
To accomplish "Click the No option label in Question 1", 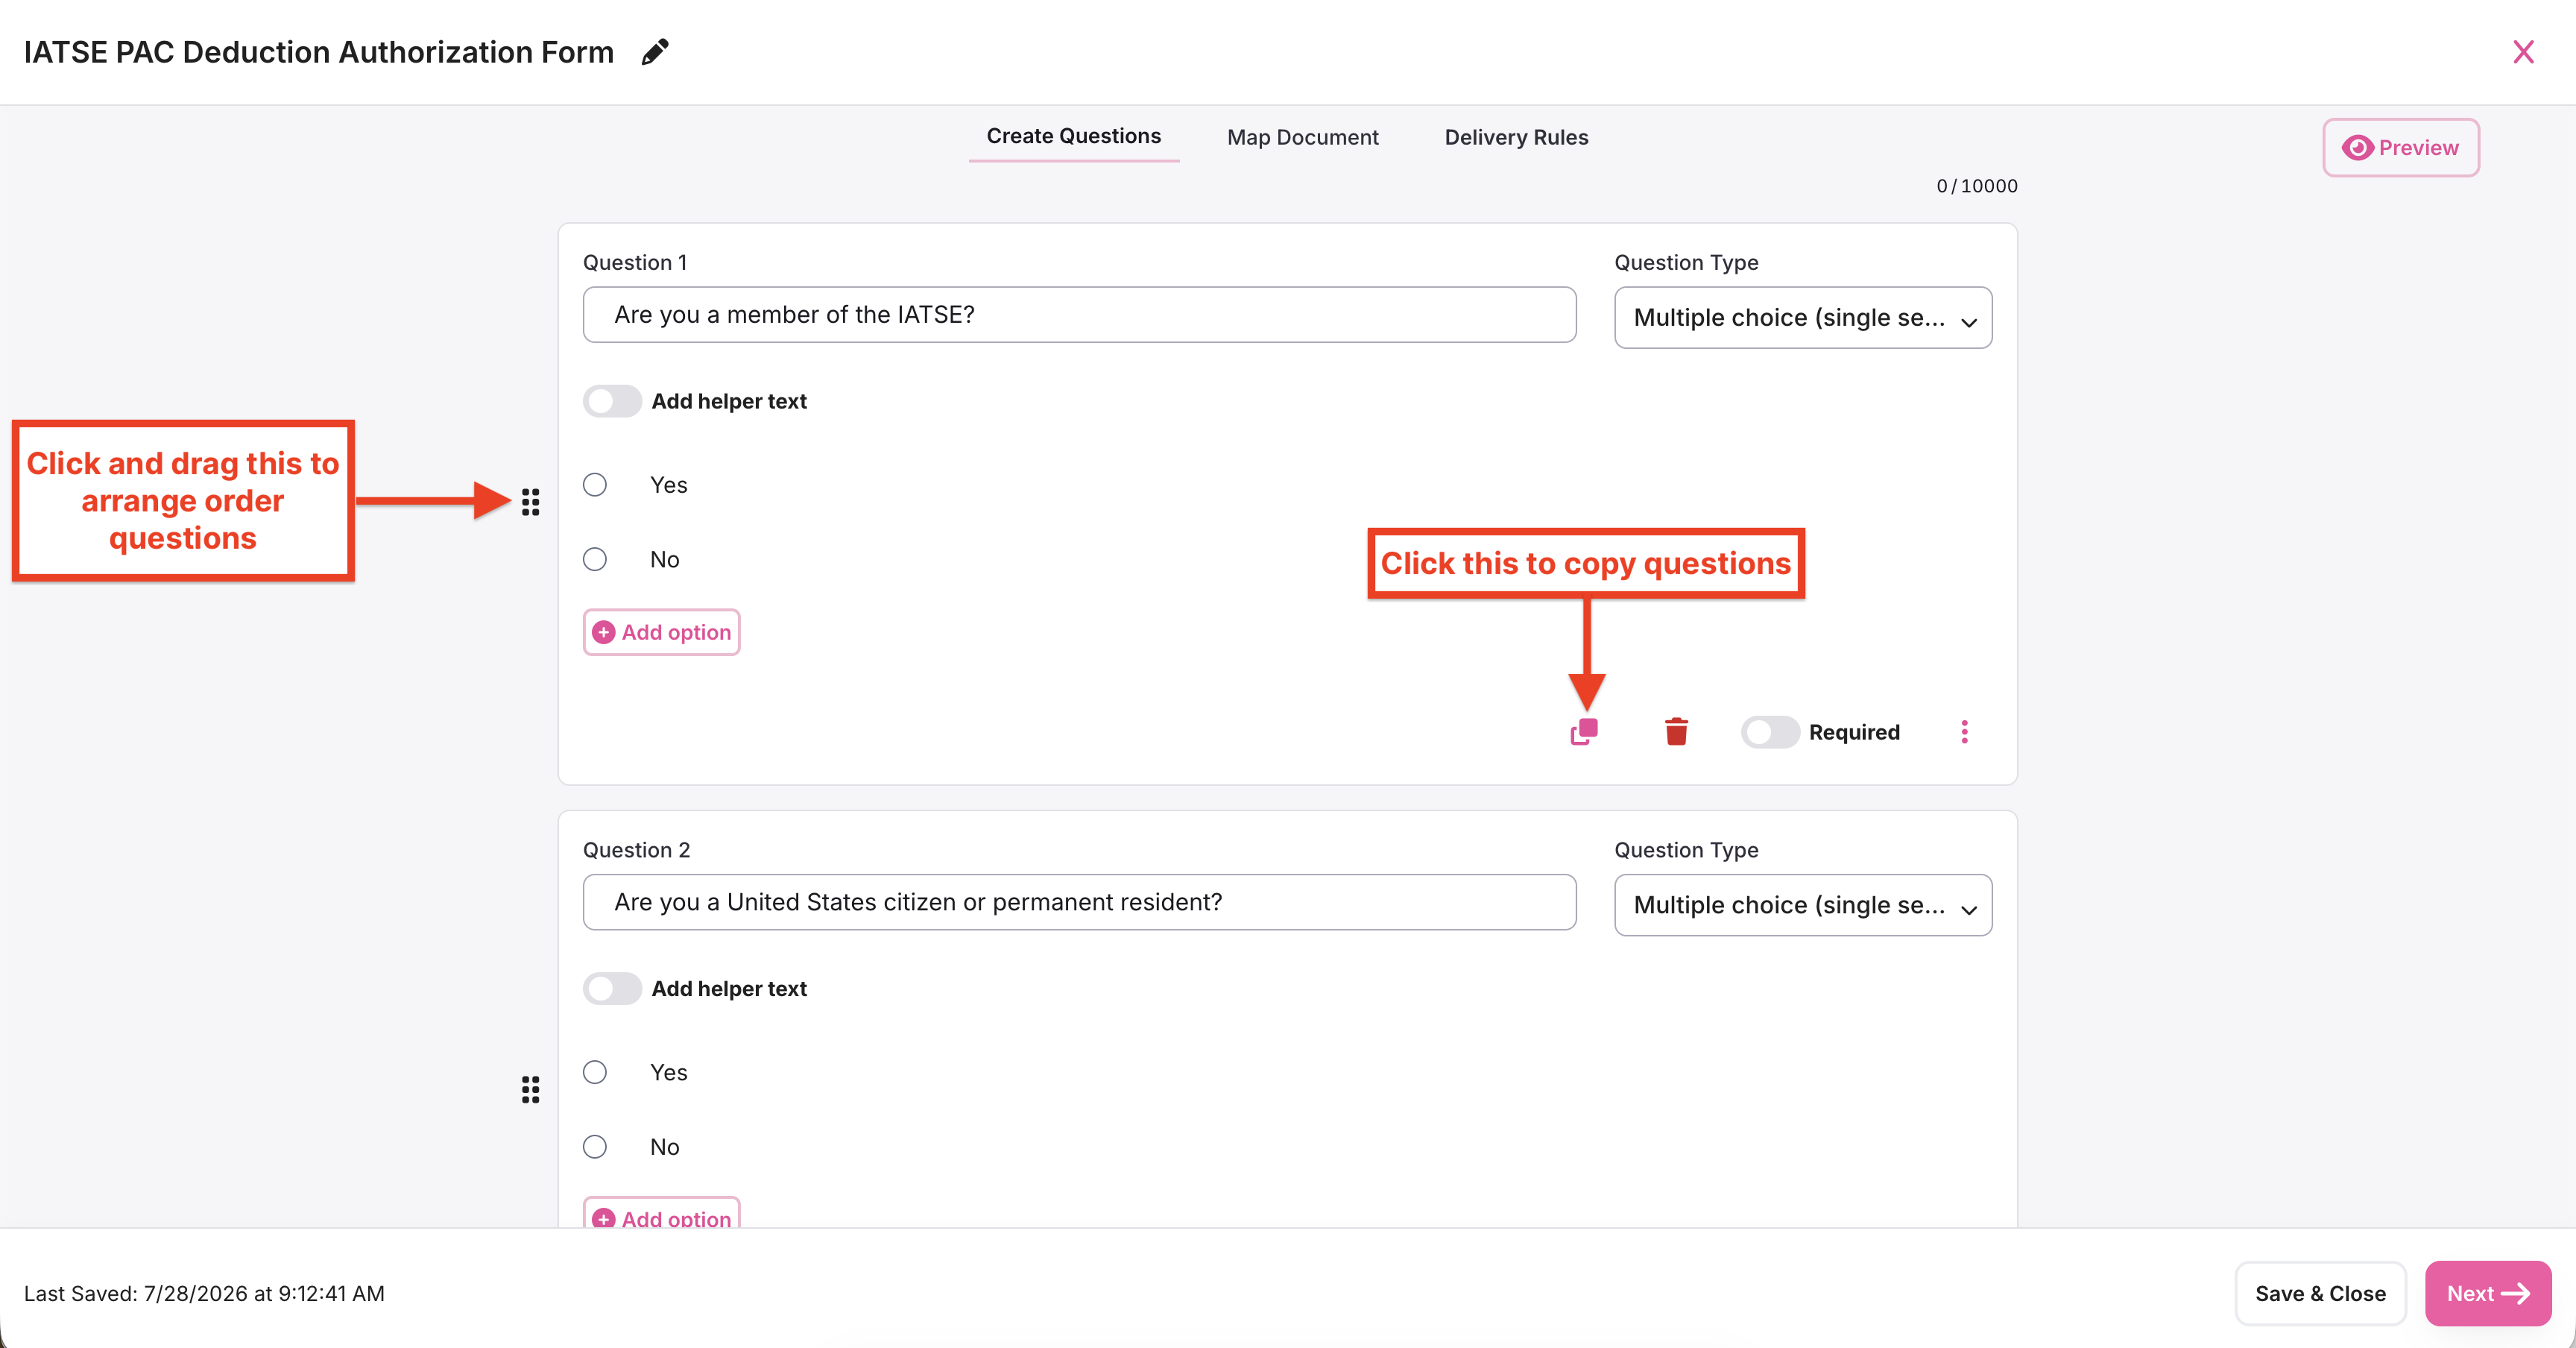I will [664, 559].
